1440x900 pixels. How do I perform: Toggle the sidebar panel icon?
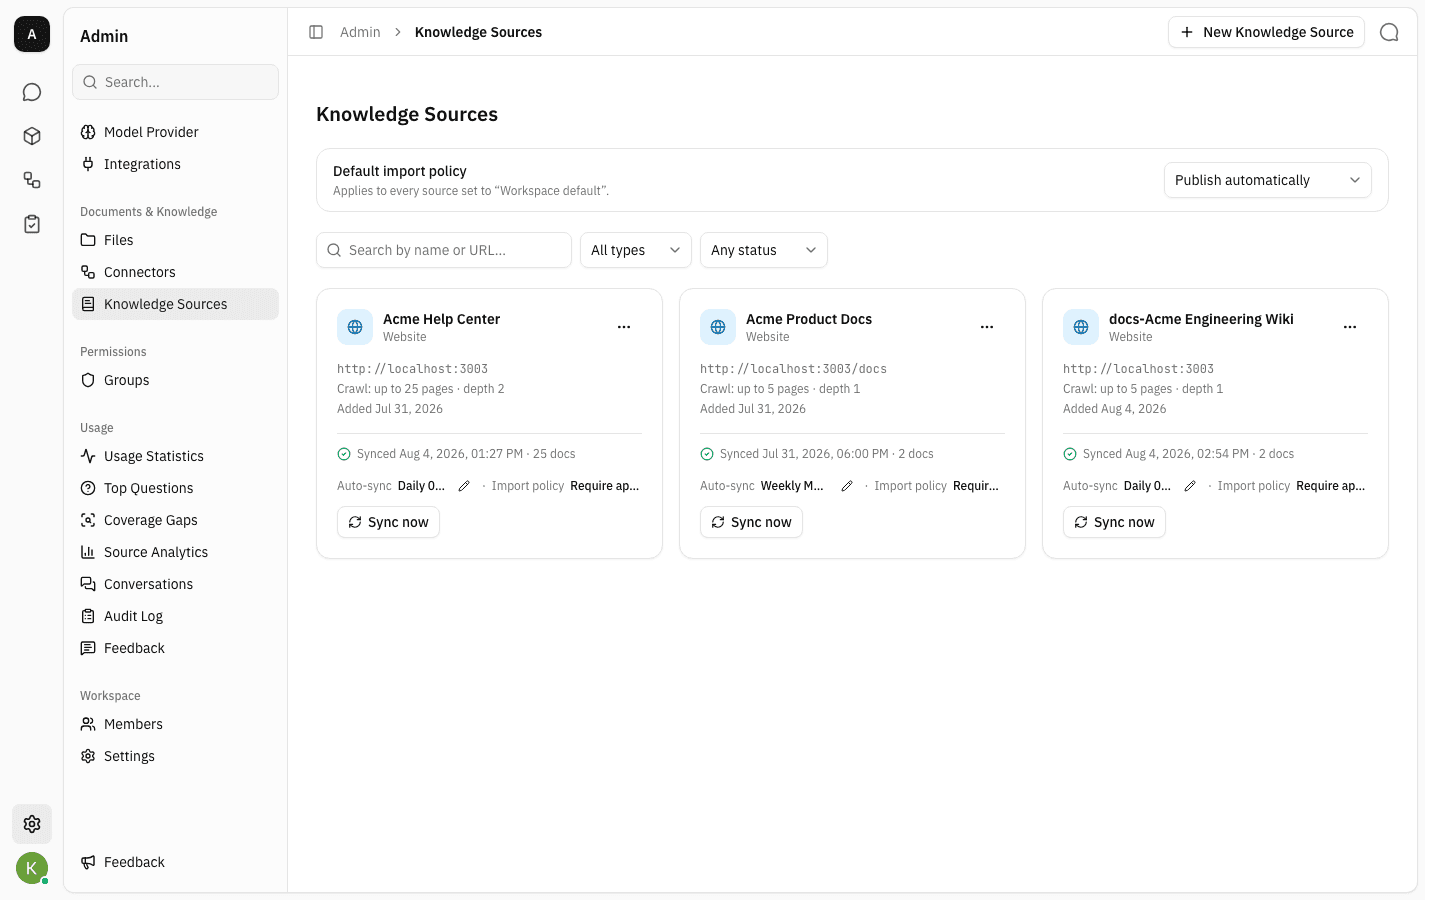(316, 32)
